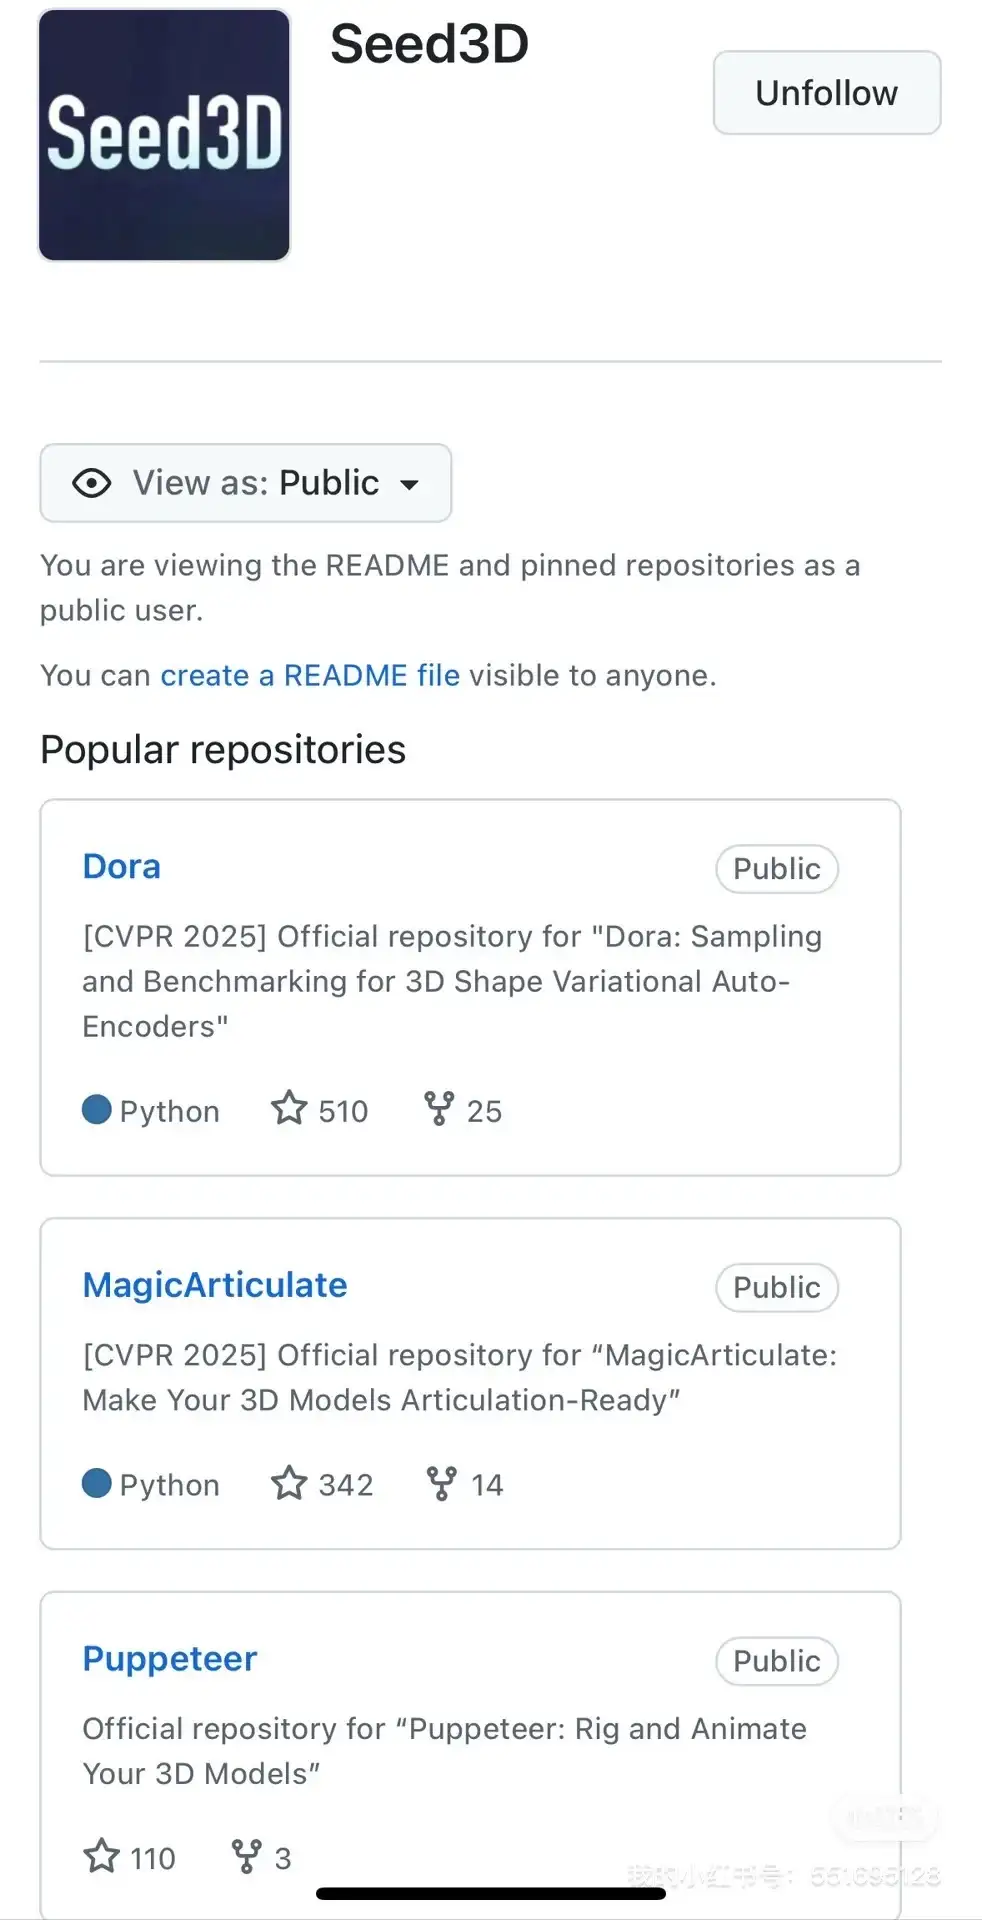
Task: Open the View as: Public dropdown
Action: pos(246,484)
